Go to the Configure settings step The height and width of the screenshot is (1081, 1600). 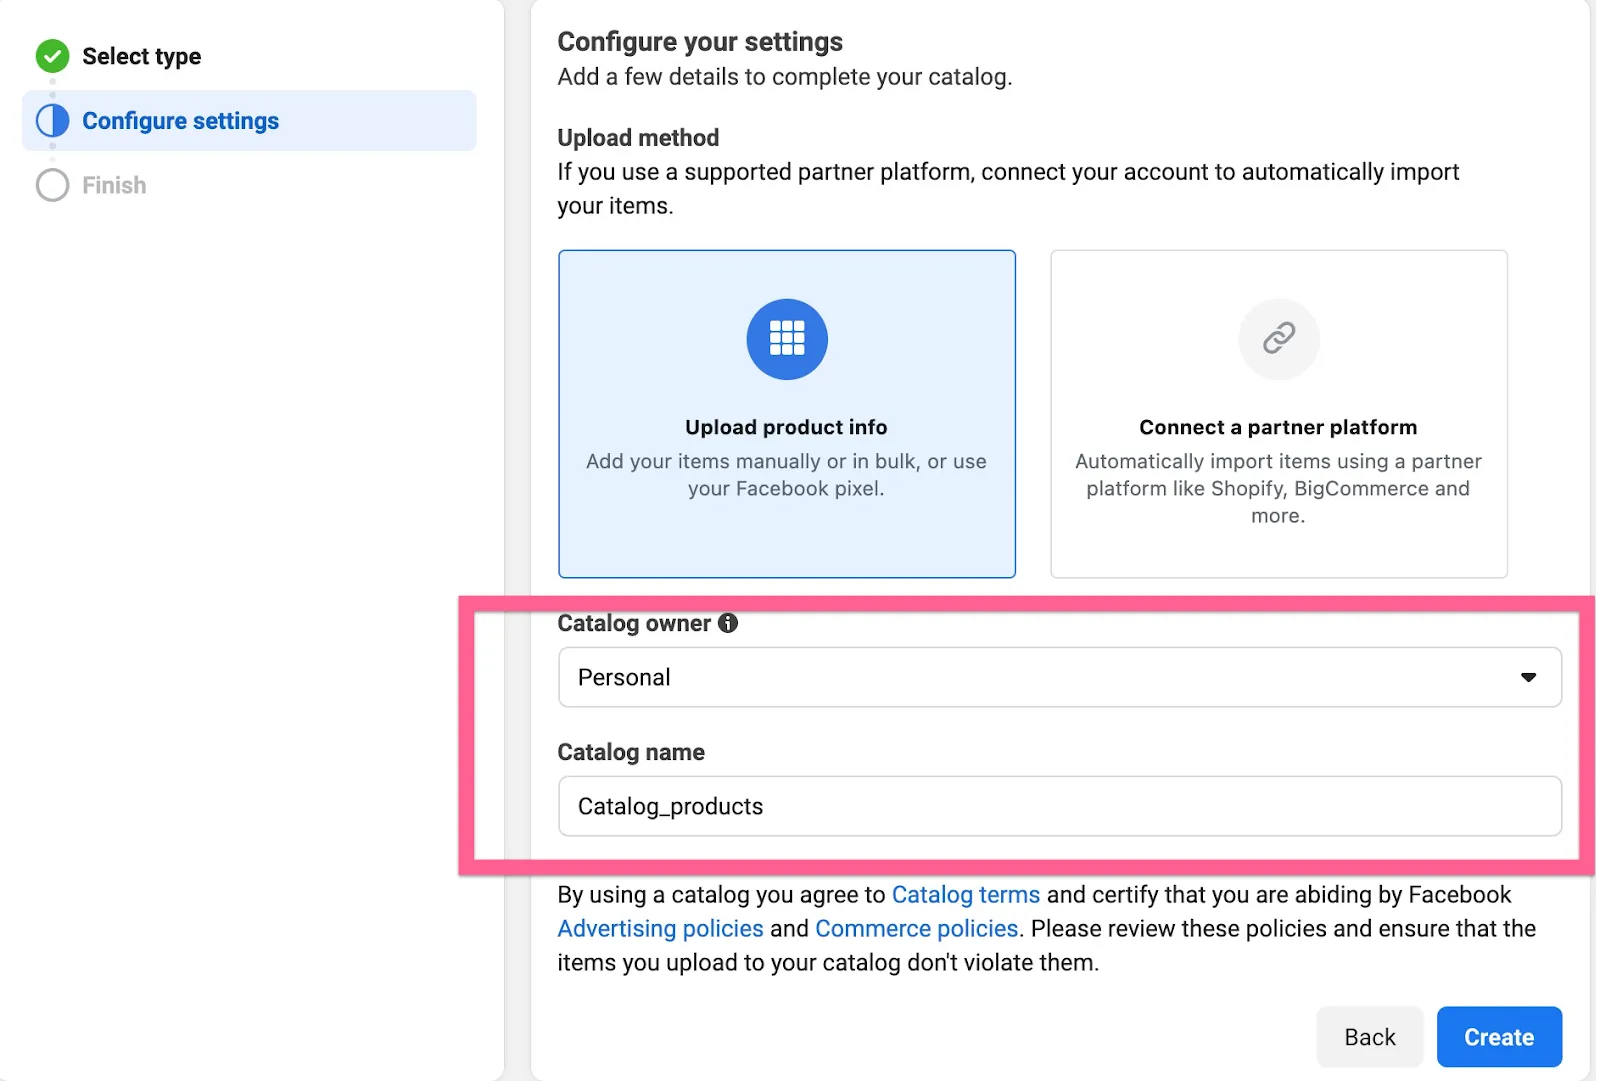tap(249, 121)
